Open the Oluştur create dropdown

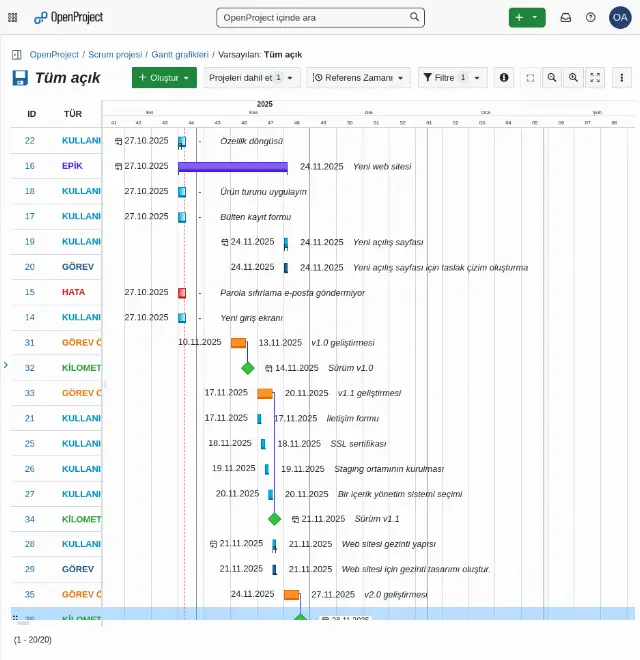164,77
